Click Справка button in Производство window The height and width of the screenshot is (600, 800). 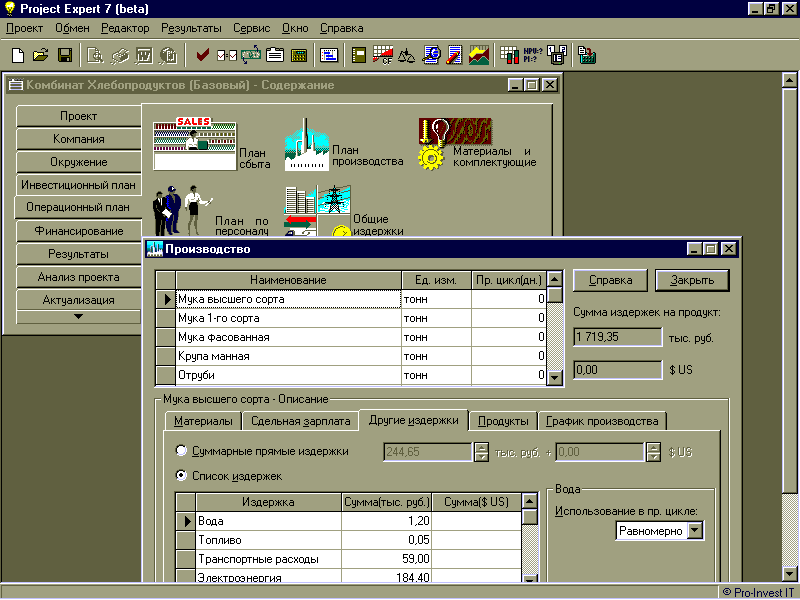(610, 280)
